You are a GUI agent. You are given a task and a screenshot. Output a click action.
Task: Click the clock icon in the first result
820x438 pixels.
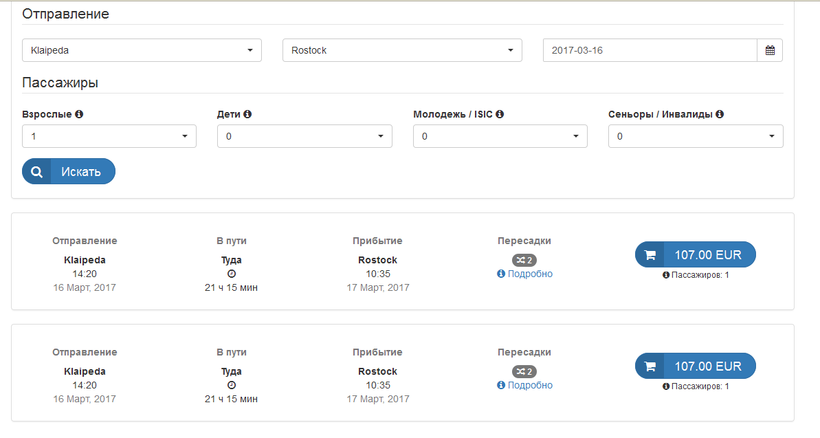(231, 273)
